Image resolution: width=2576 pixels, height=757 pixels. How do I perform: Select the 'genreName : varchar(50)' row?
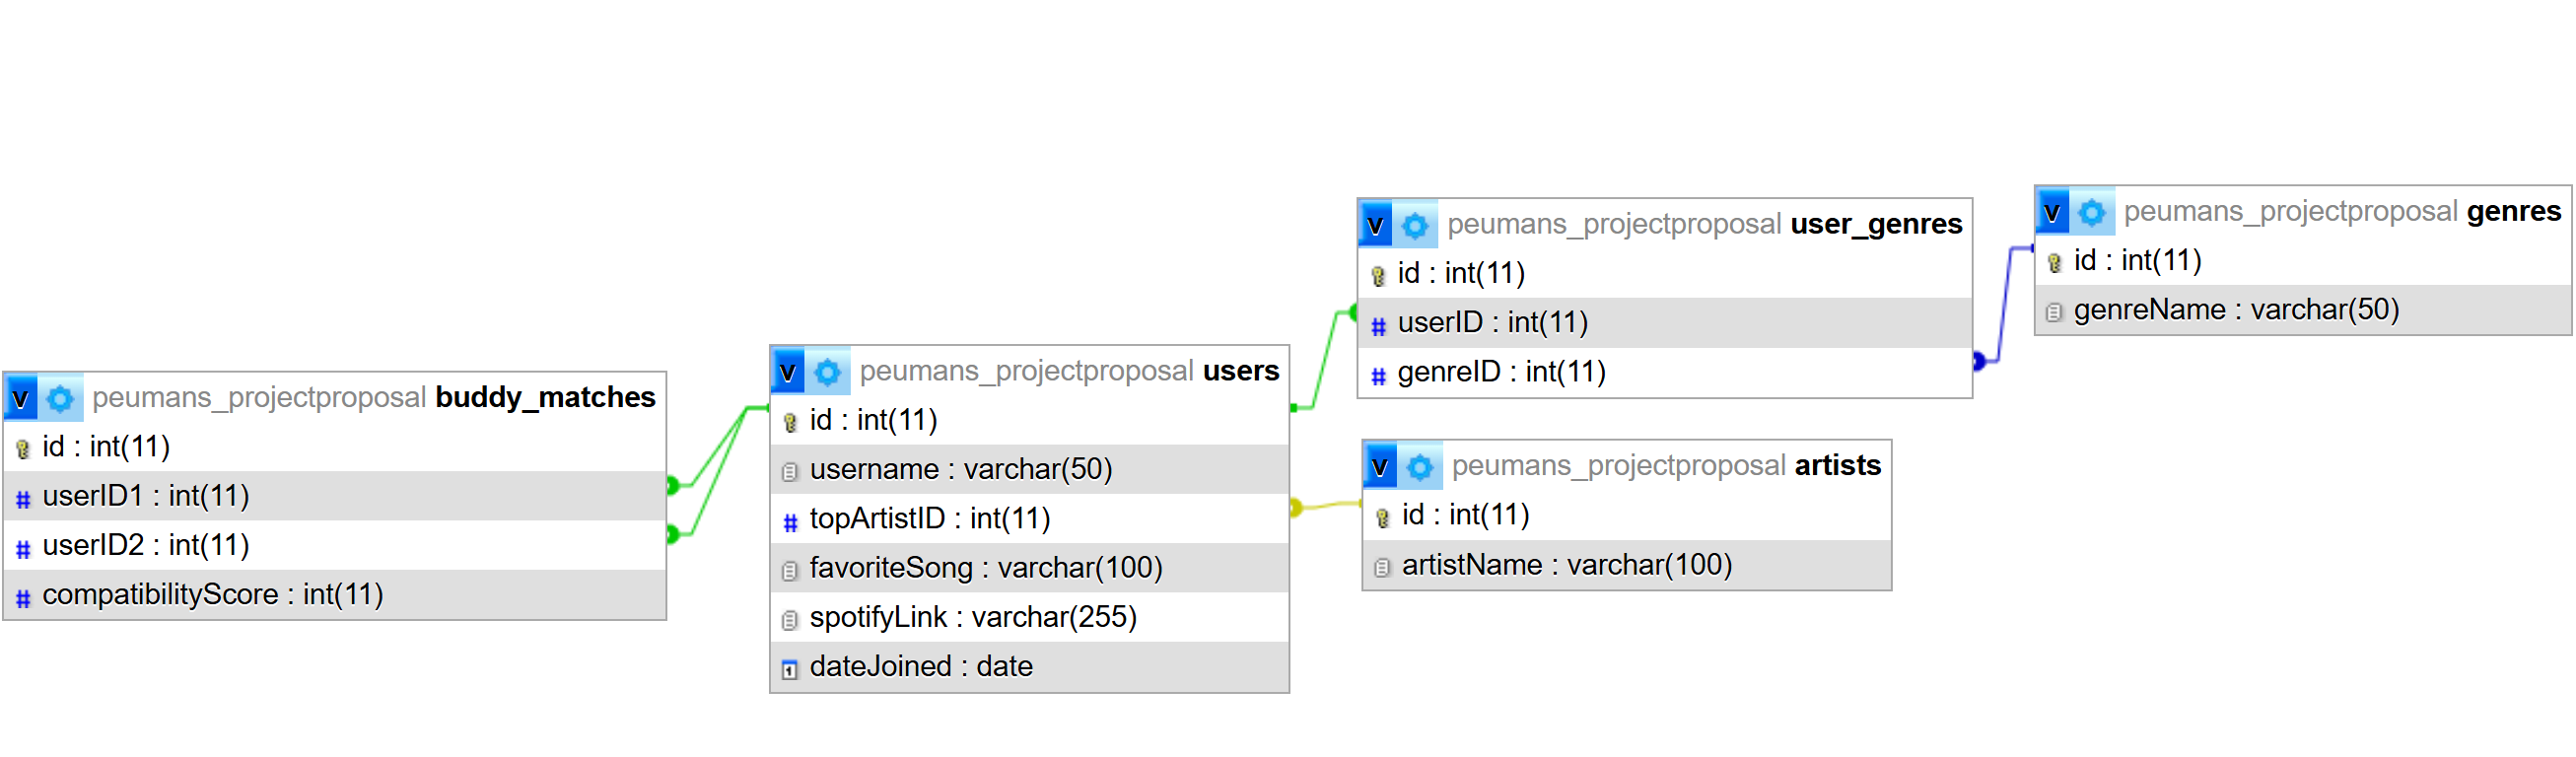coord(2303,310)
